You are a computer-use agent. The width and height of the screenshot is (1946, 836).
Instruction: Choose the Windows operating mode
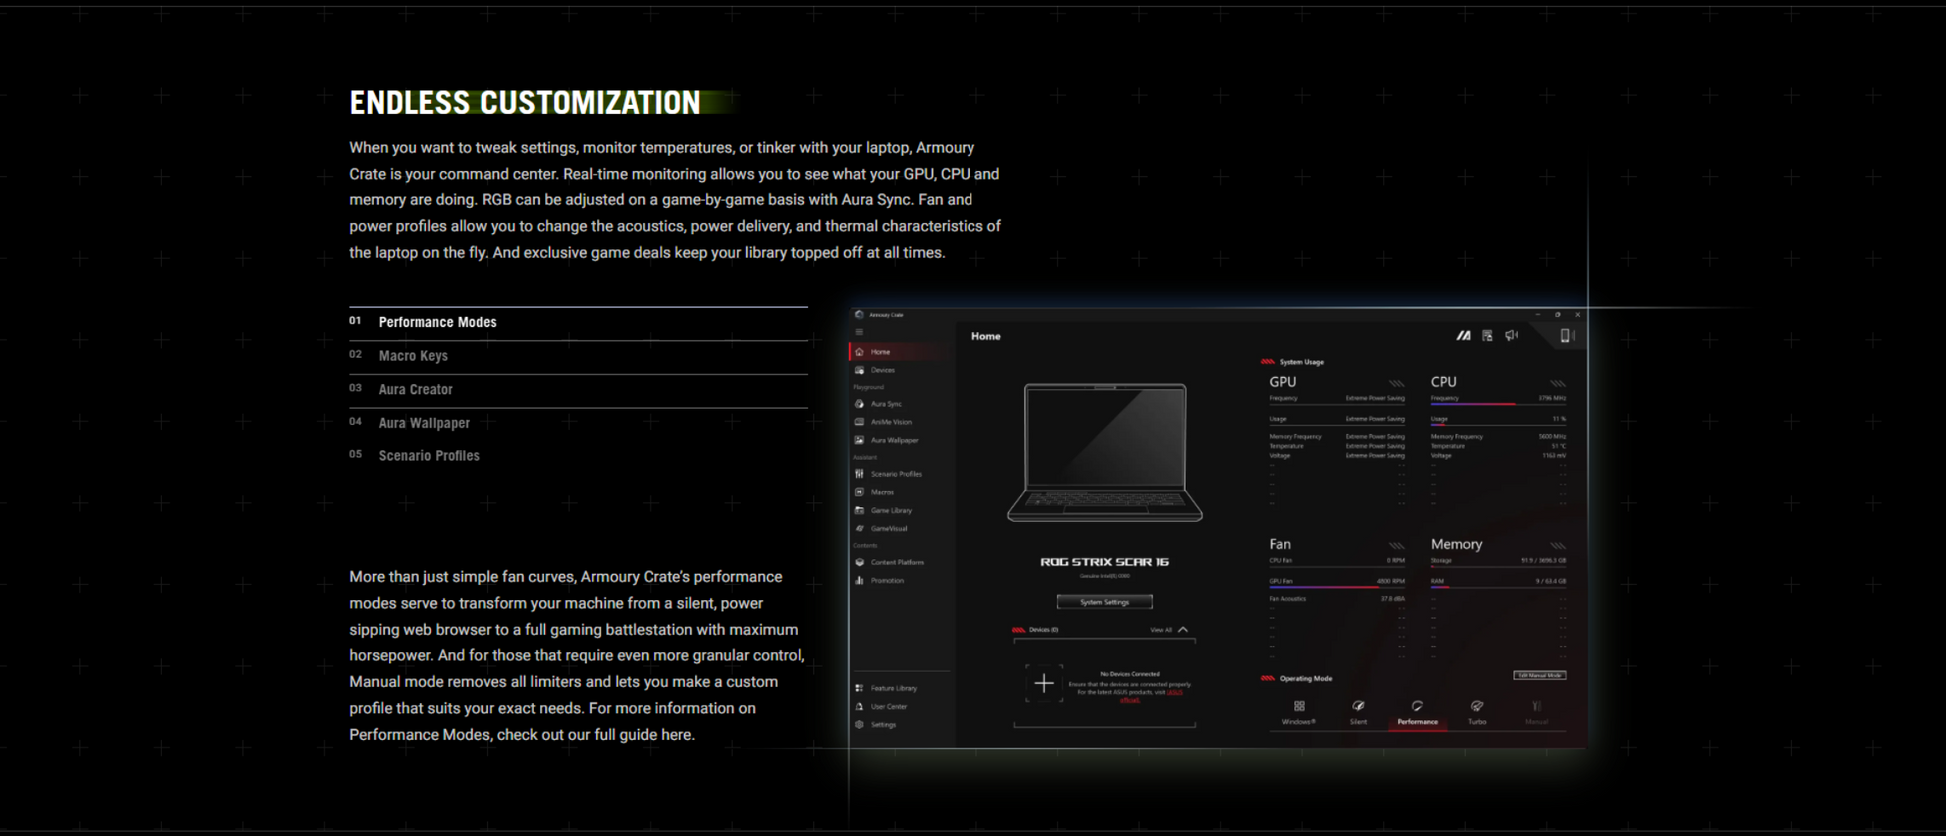1298,712
